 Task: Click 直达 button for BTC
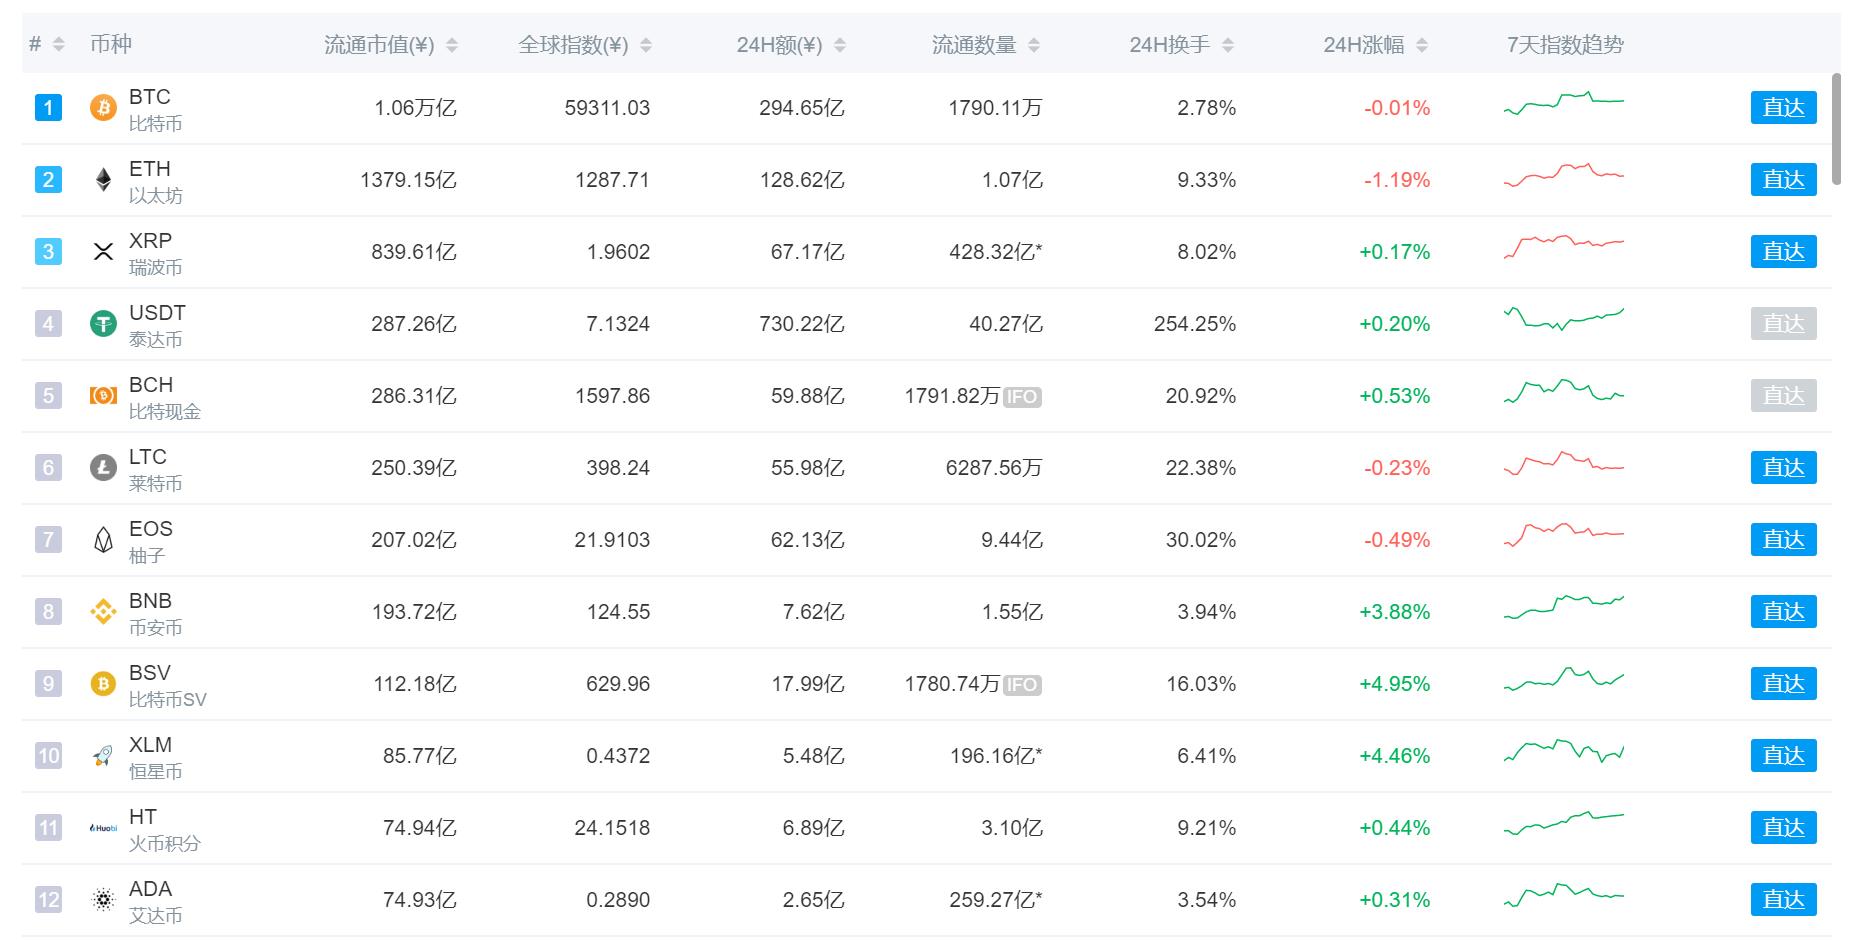point(1783,107)
